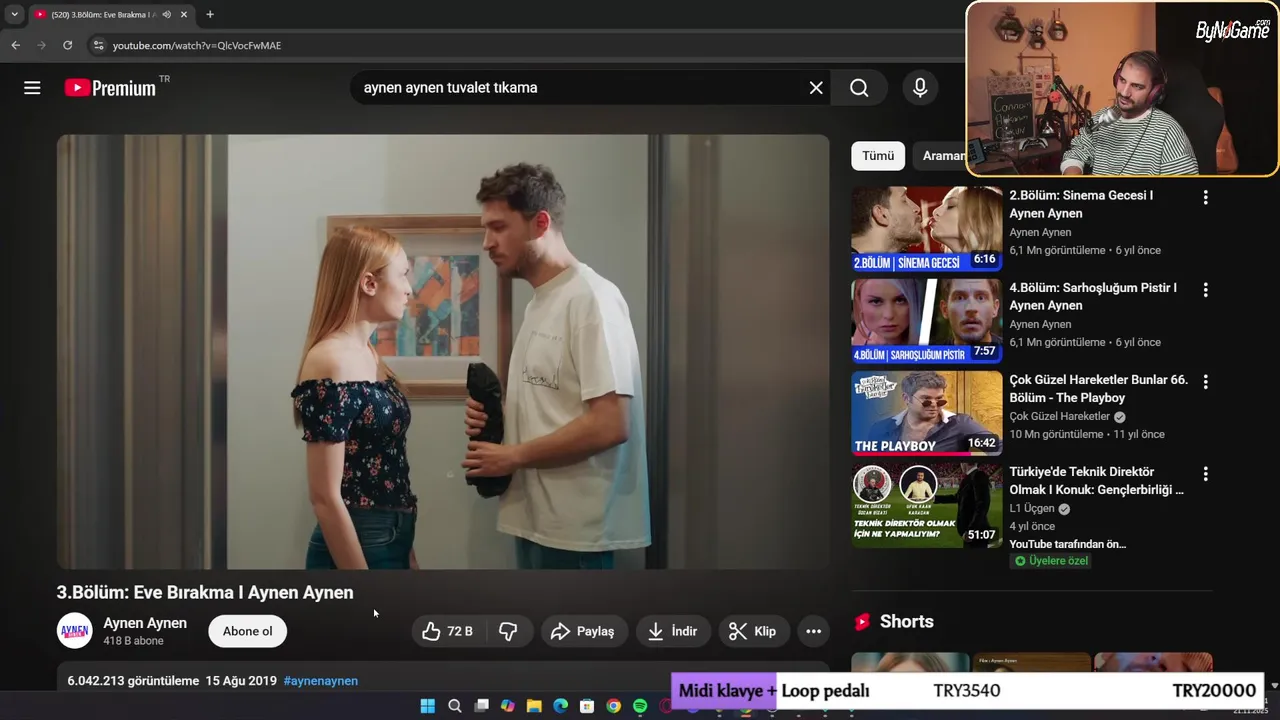Open Task View on the taskbar
The image size is (1280, 720).
pyautogui.click(x=481, y=706)
